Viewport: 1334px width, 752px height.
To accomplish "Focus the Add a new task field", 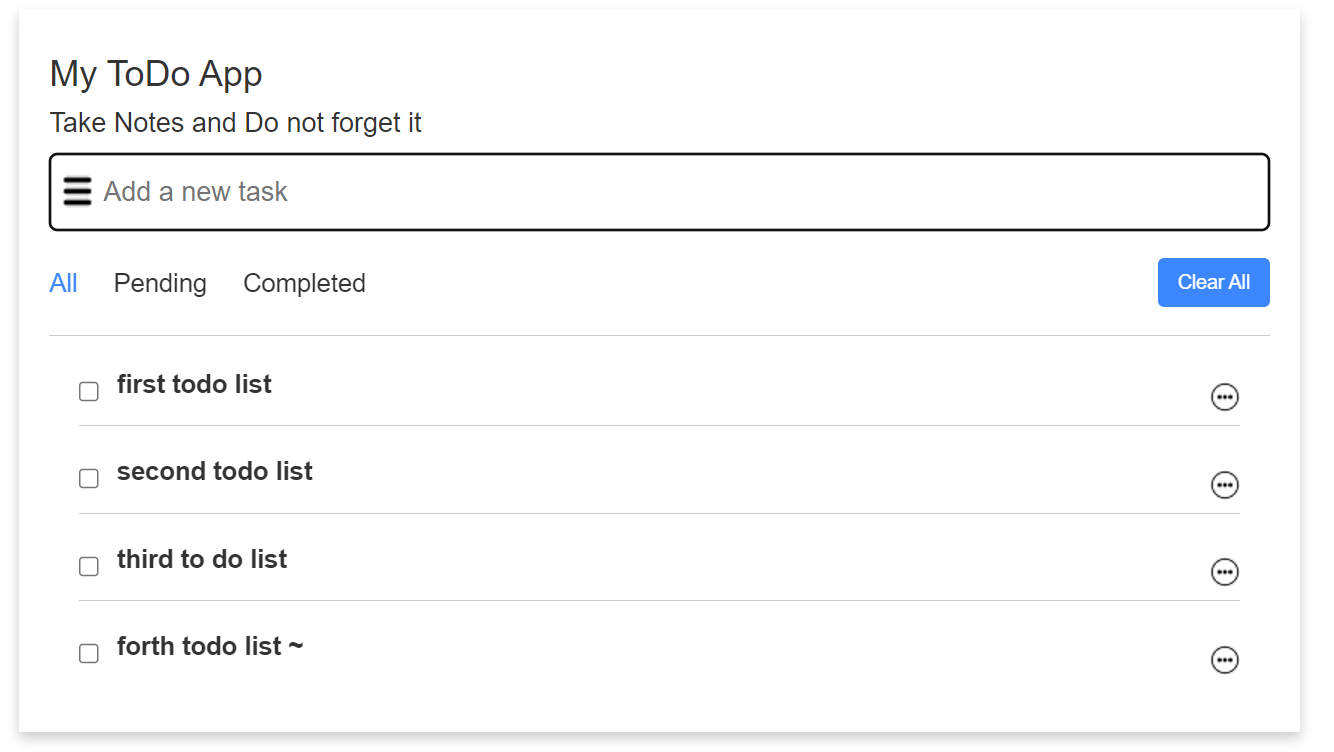I will pyautogui.click(x=680, y=191).
